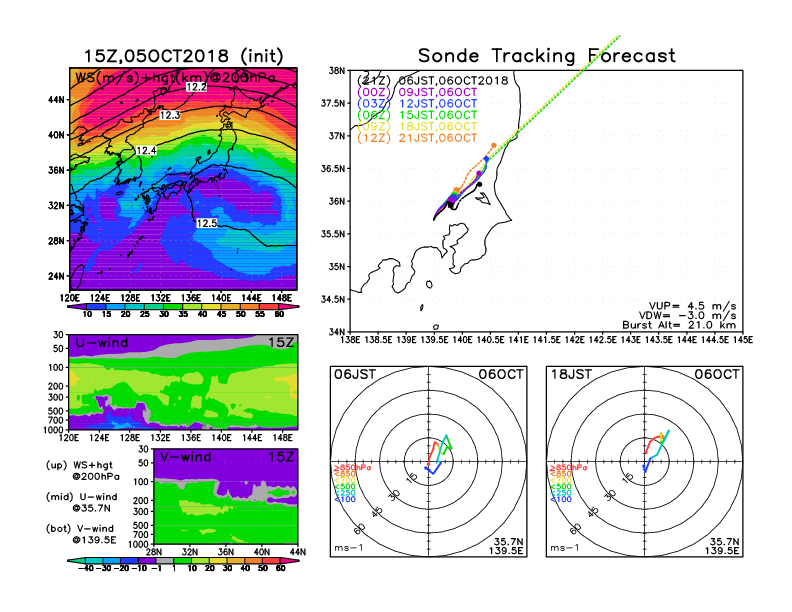
Task: Click the 'V-wind' panel label
Action: 186,457
